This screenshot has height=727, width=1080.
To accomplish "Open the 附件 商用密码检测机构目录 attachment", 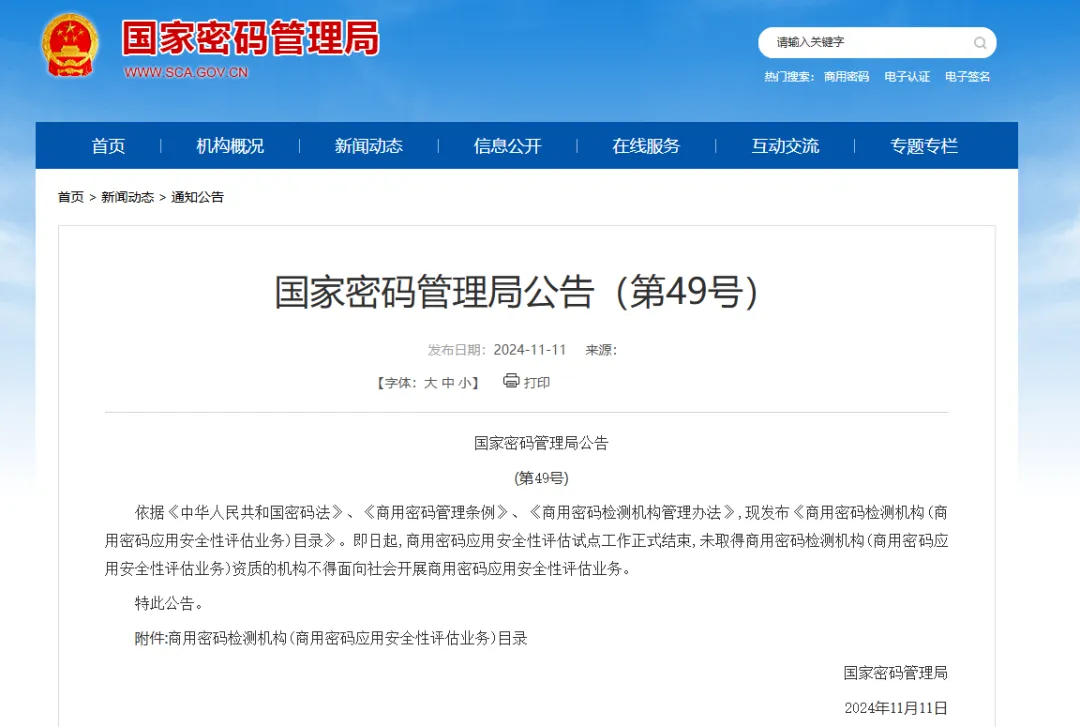I will [347, 638].
